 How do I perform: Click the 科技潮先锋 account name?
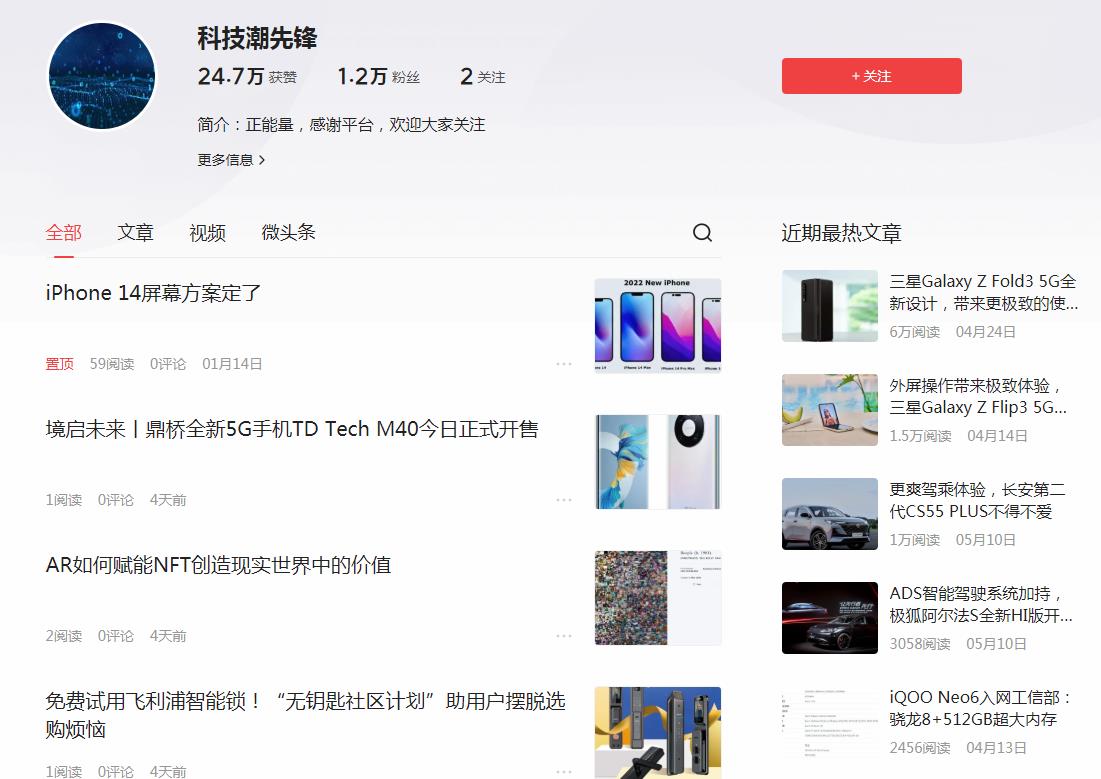(257, 38)
